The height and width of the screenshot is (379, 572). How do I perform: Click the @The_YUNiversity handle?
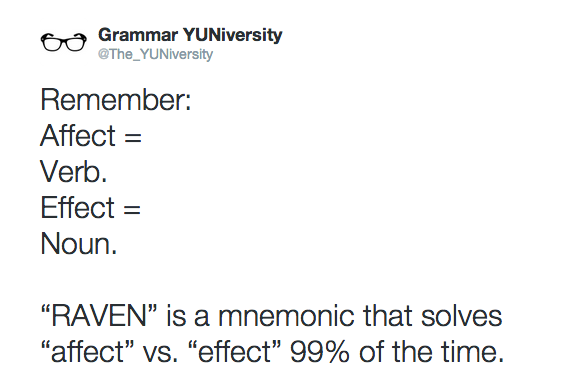click(x=155, y=54)
